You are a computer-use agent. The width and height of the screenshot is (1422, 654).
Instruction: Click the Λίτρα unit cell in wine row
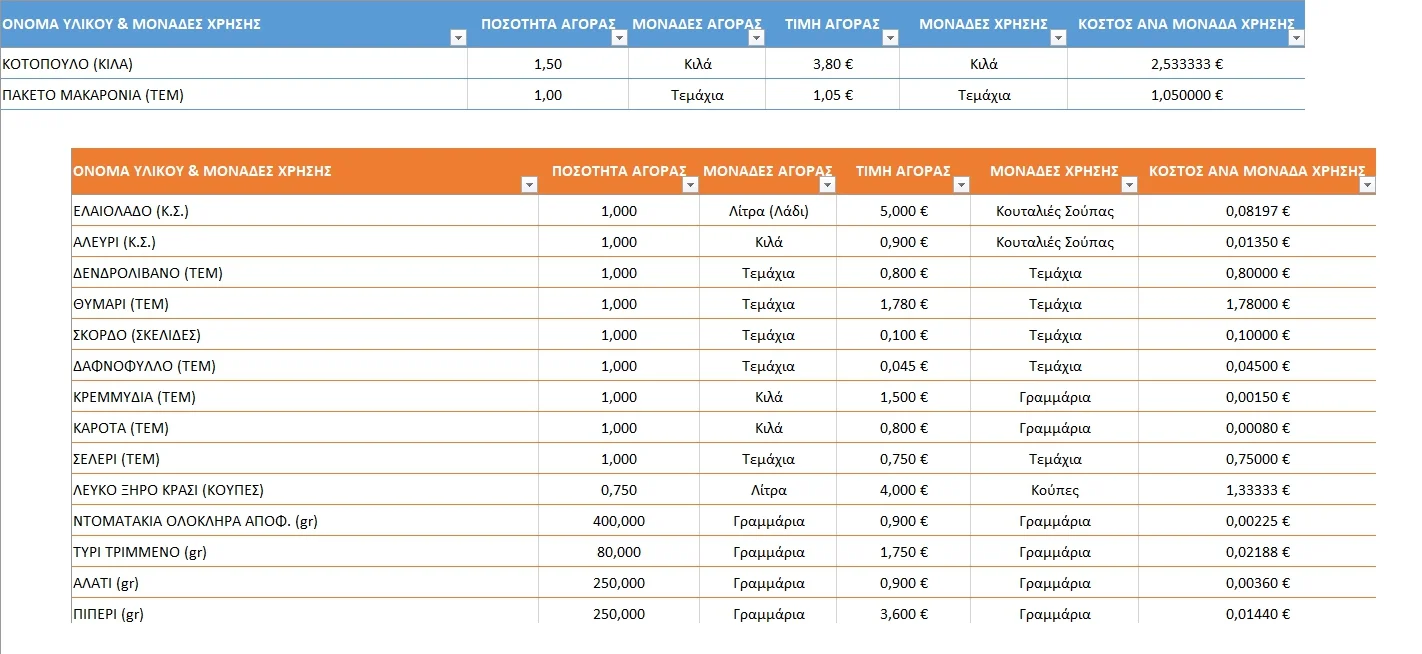pos(768,490)
